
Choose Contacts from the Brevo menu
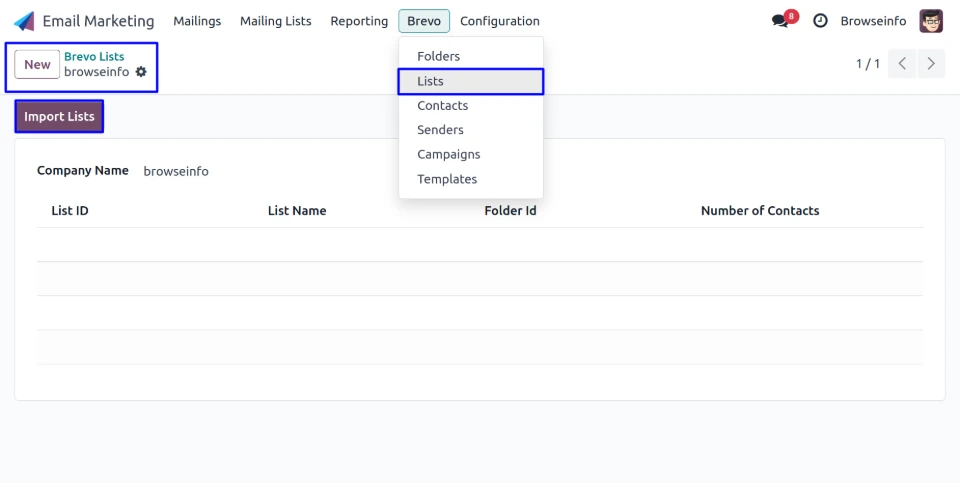coord(442,106)
